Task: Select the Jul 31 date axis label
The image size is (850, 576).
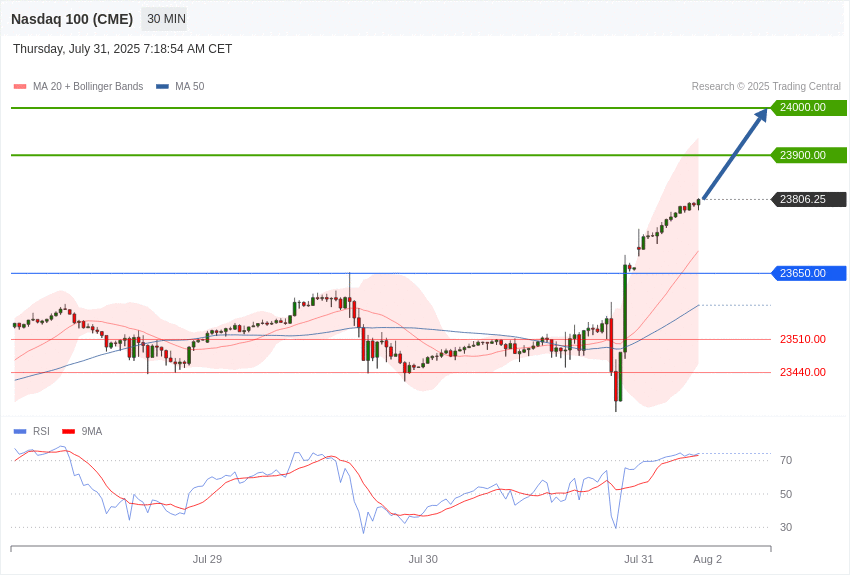Action: tap(639, 559)
